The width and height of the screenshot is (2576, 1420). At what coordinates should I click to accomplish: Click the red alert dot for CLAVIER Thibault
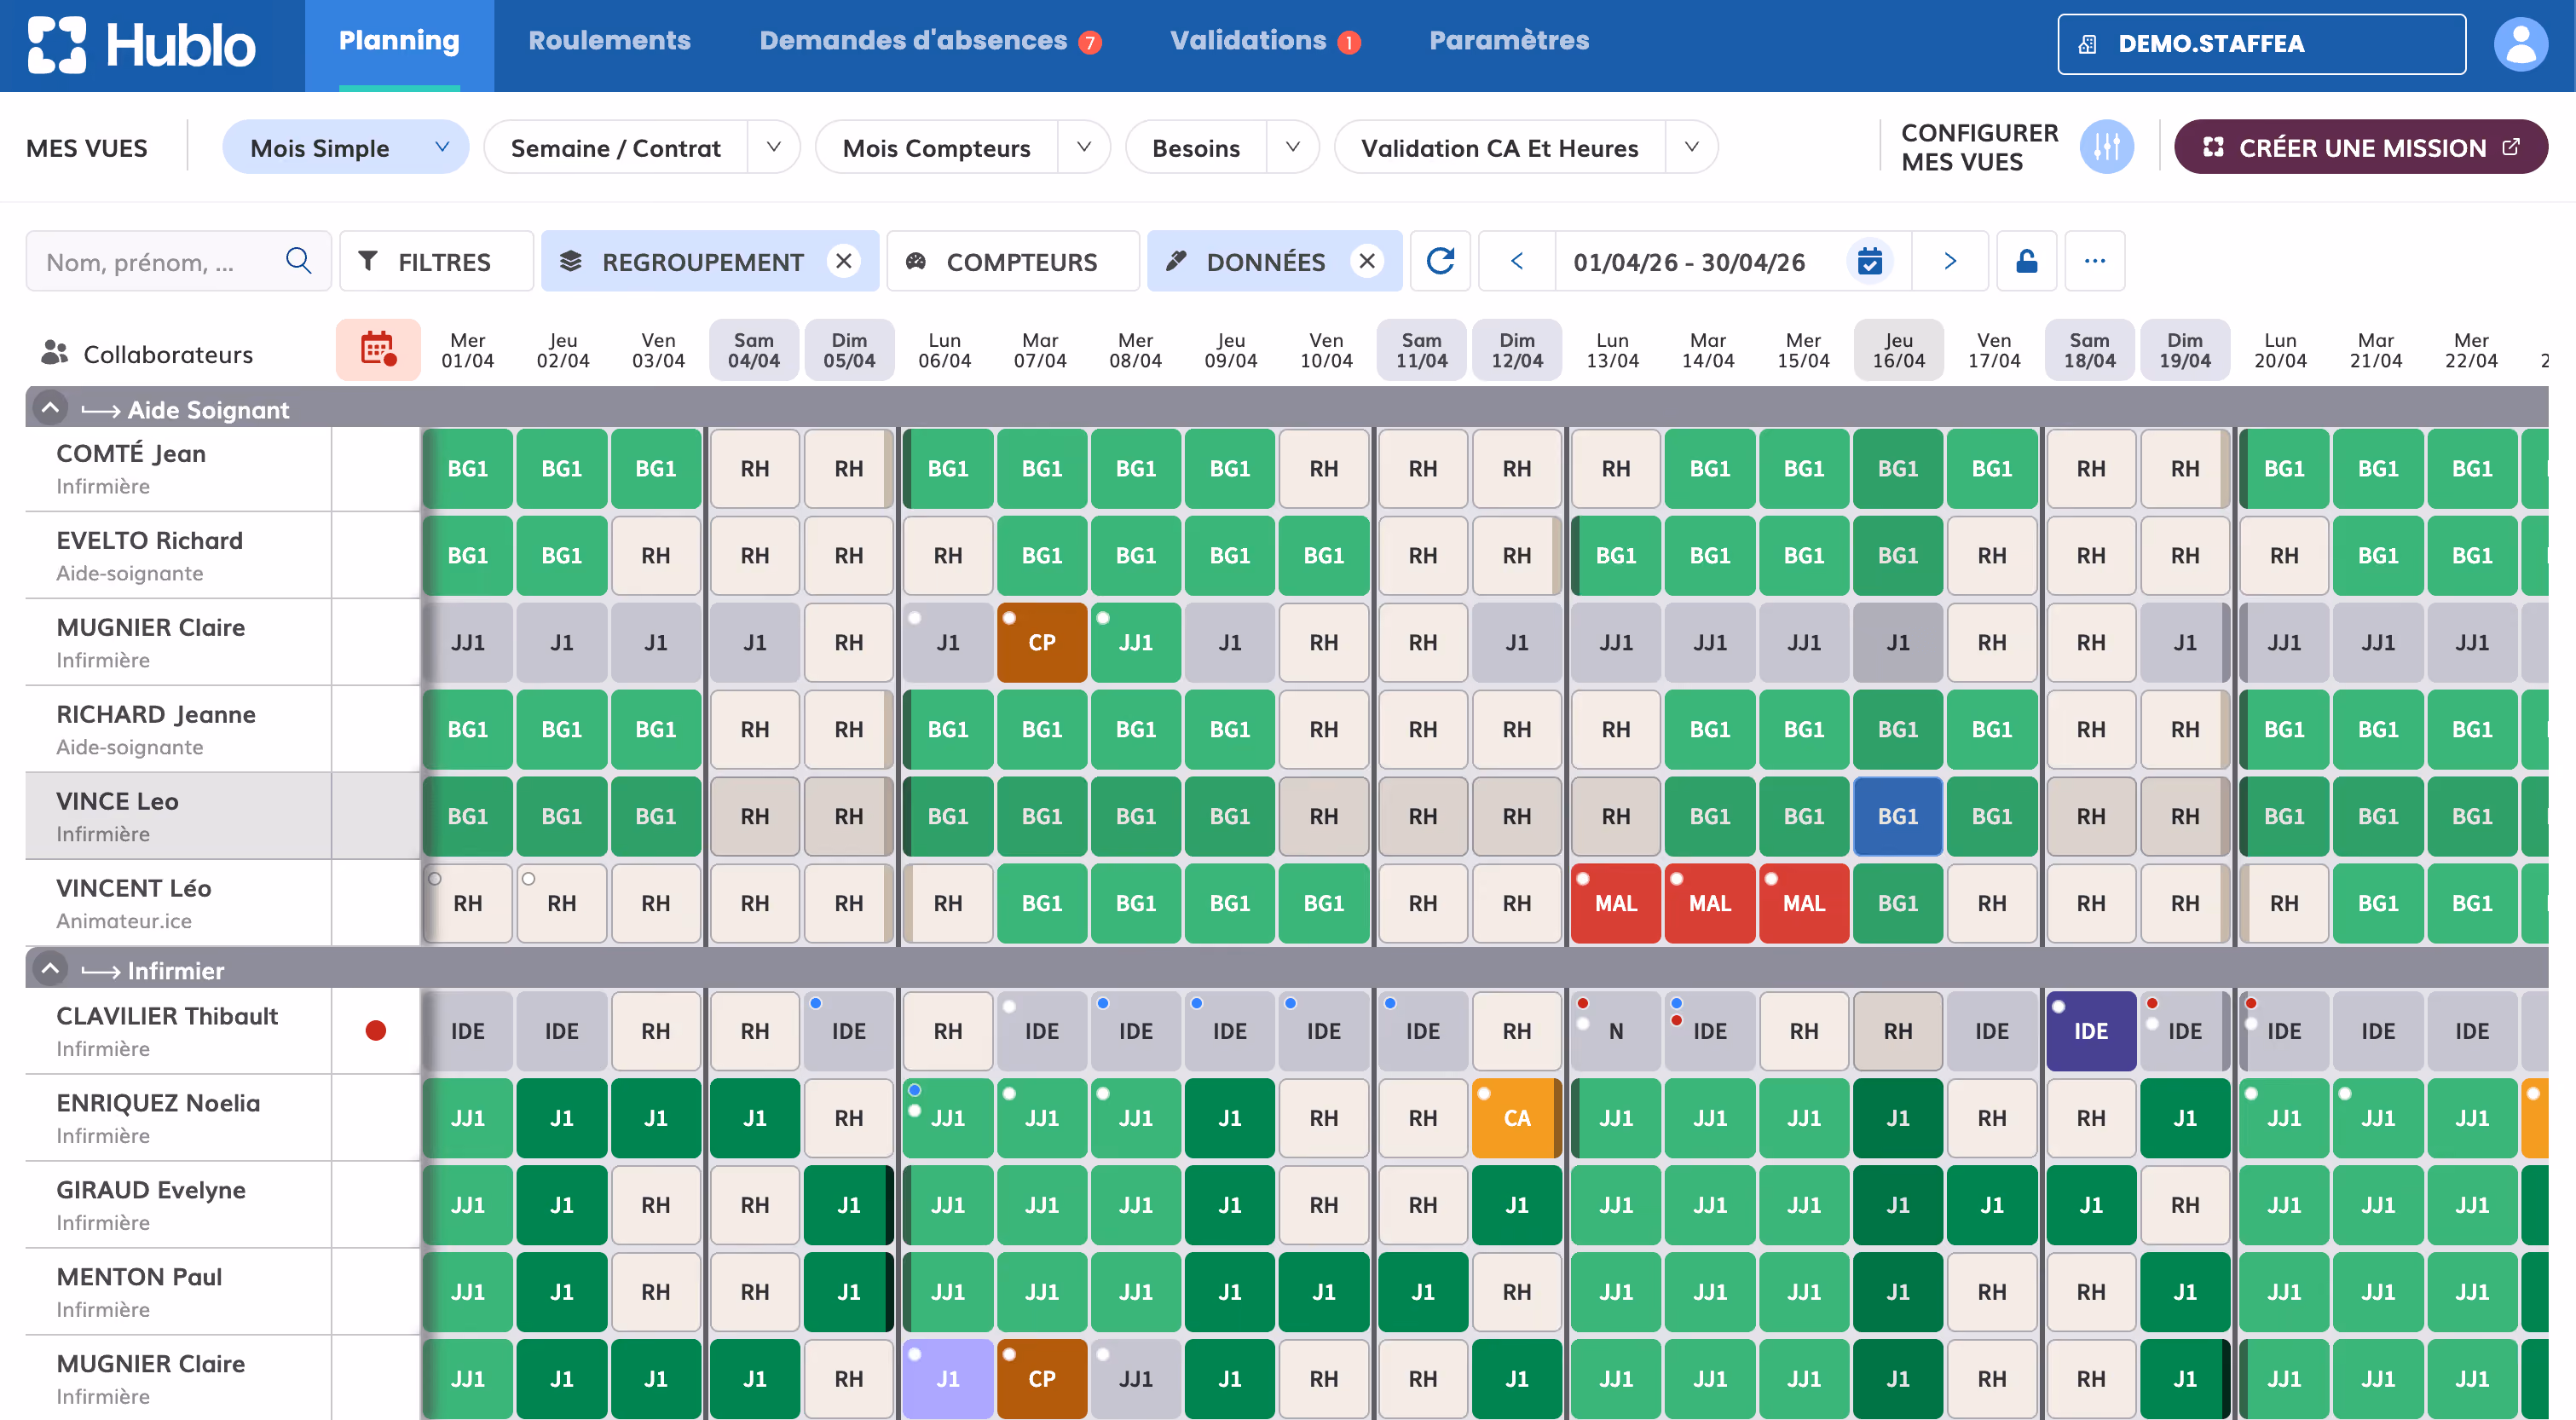click(x=376, y=1030)
